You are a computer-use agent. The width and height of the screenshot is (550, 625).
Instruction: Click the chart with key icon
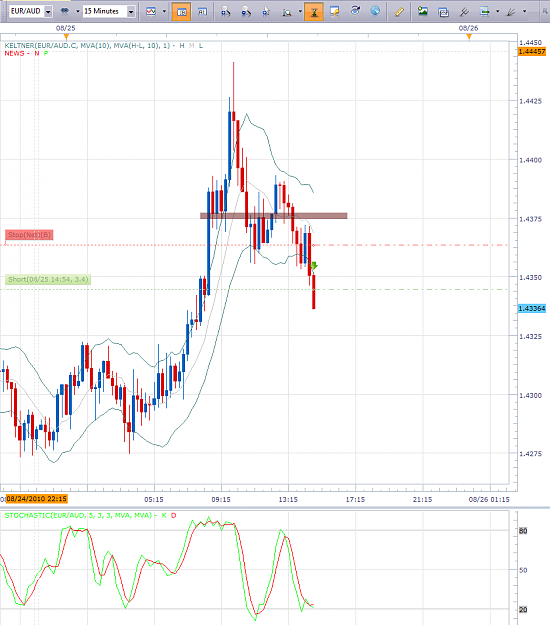point(334,11)
